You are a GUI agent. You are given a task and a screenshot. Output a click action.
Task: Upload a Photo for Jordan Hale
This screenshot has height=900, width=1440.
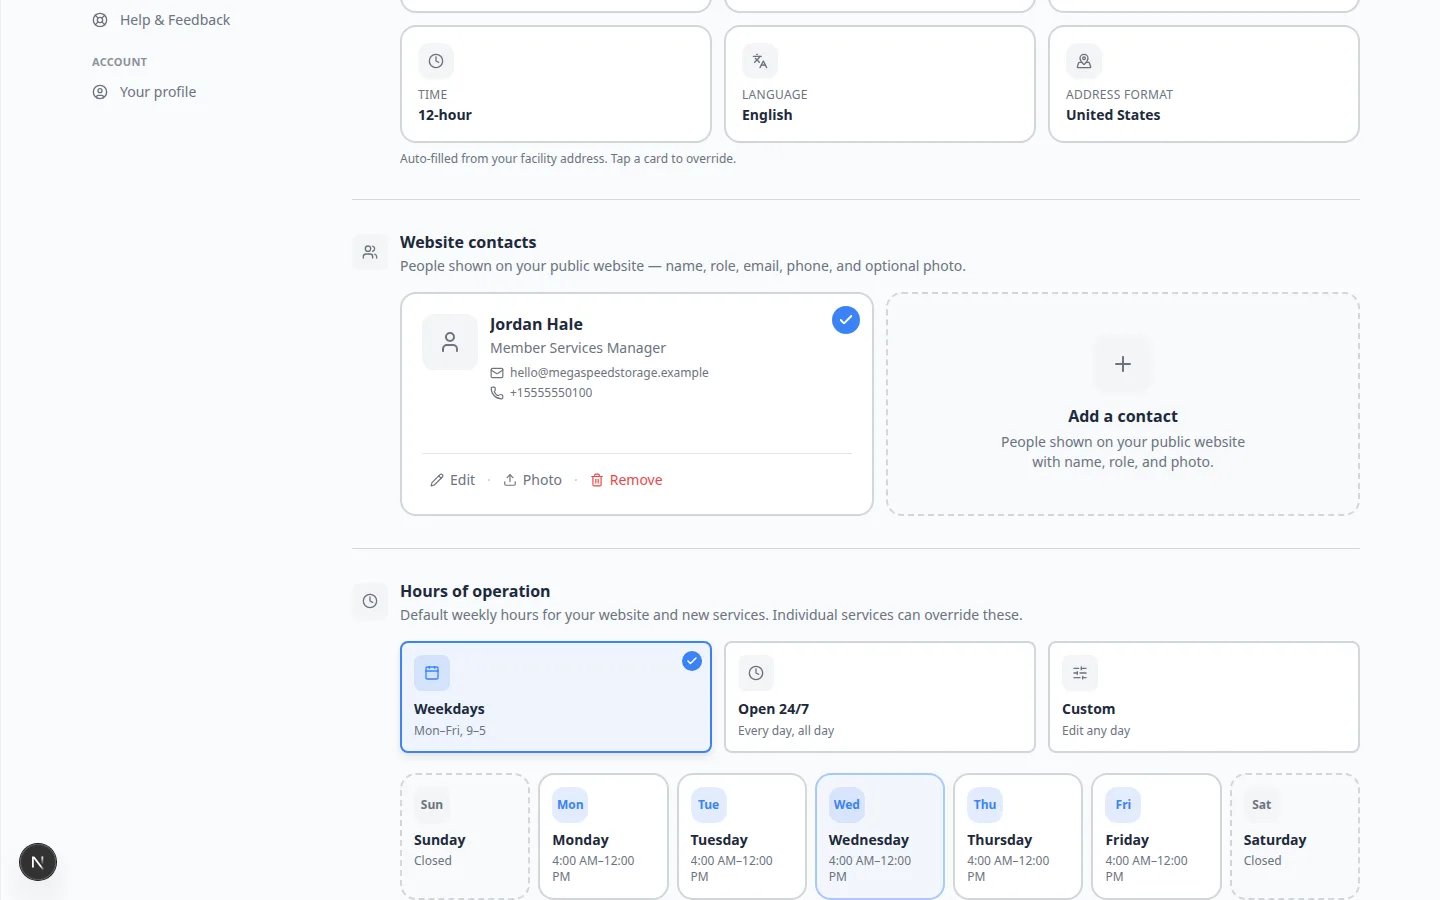[532, 480]
